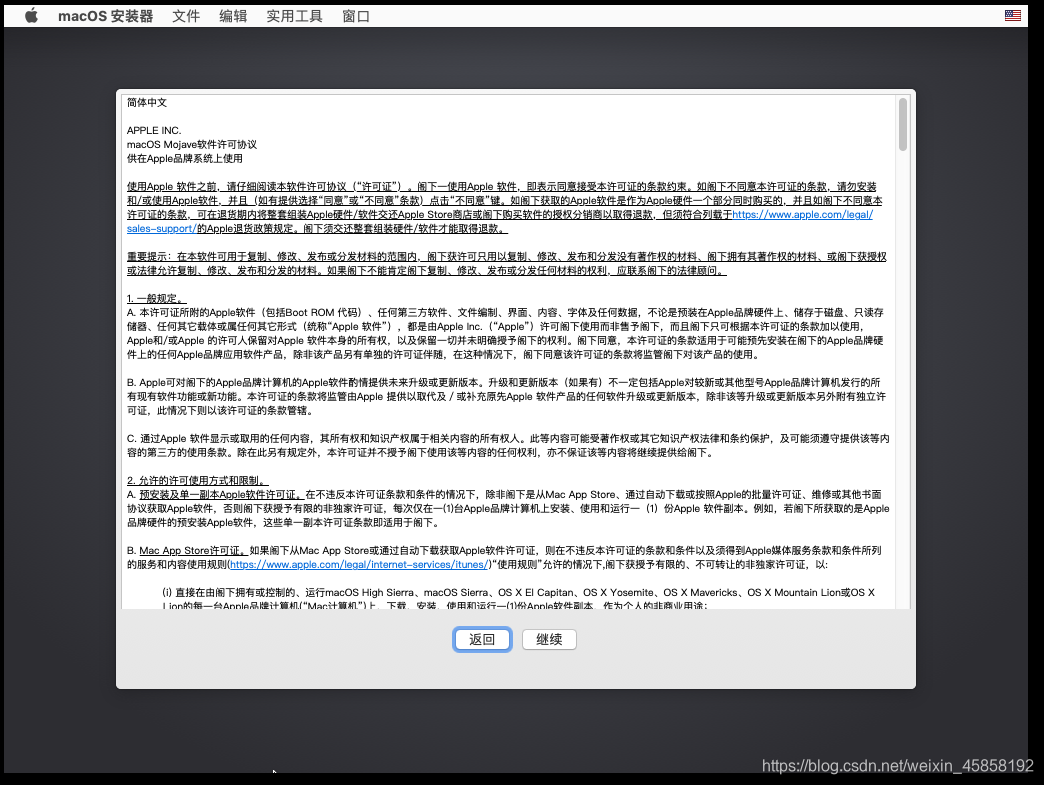Click clause (i) listing macOS High Sierra
Screen dimensions: 1044x785
coord(519,599)
